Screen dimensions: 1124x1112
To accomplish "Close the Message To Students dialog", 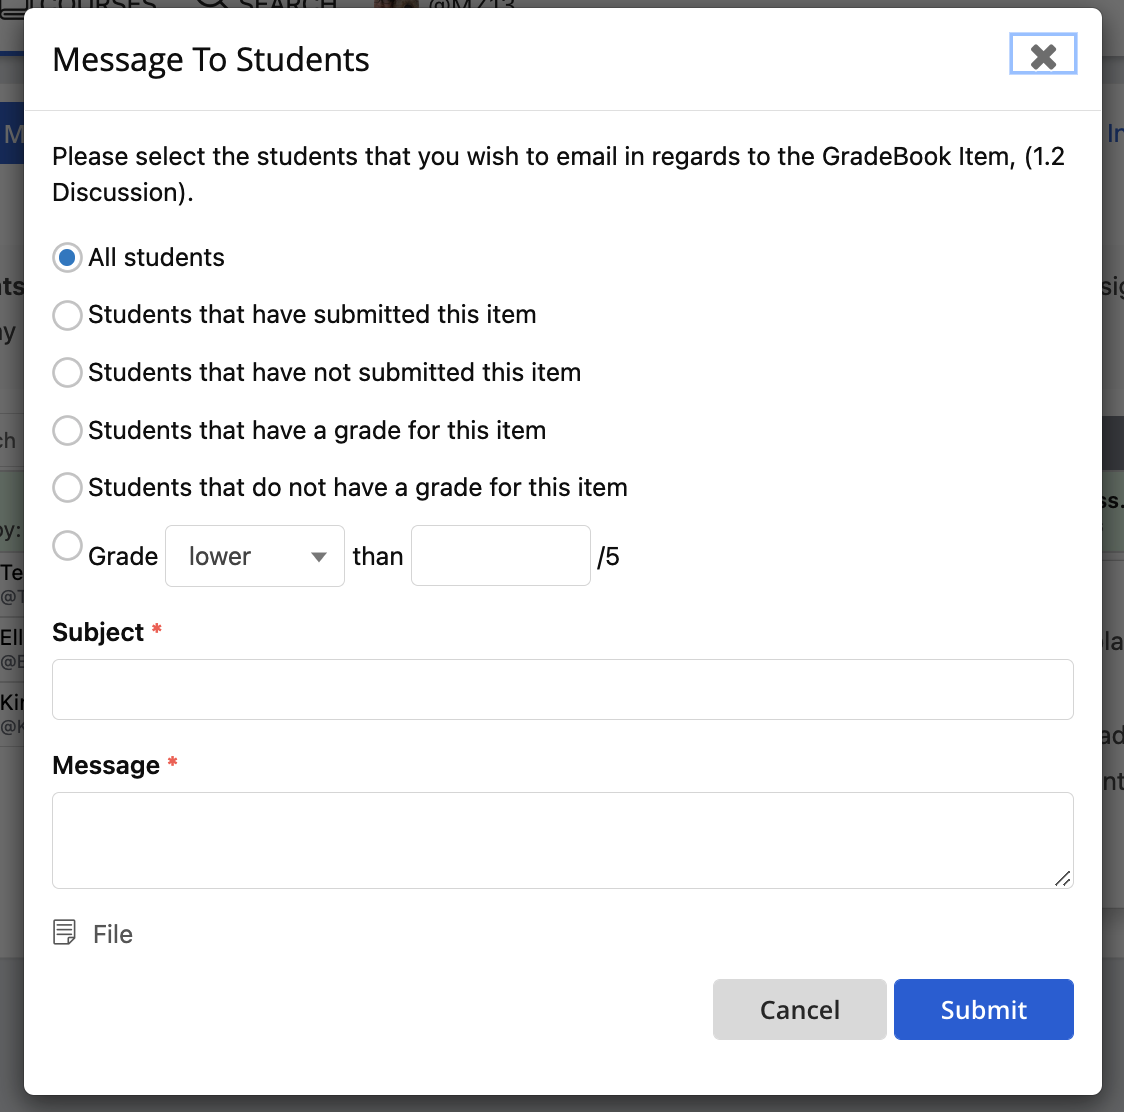I will (1043, 54).
